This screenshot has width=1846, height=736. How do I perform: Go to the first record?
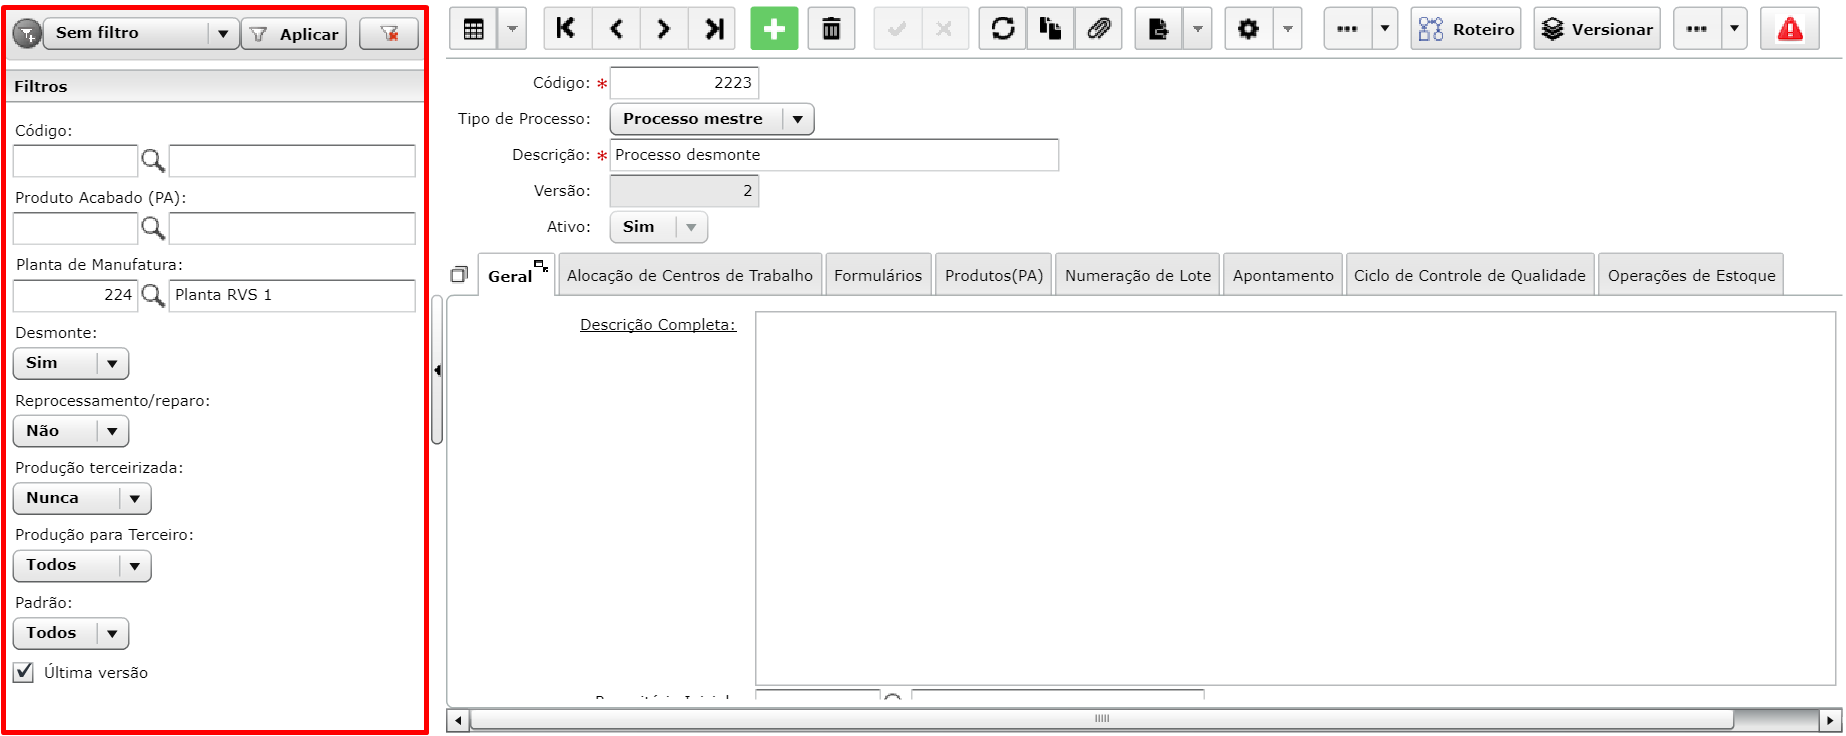tap(566, 29)
